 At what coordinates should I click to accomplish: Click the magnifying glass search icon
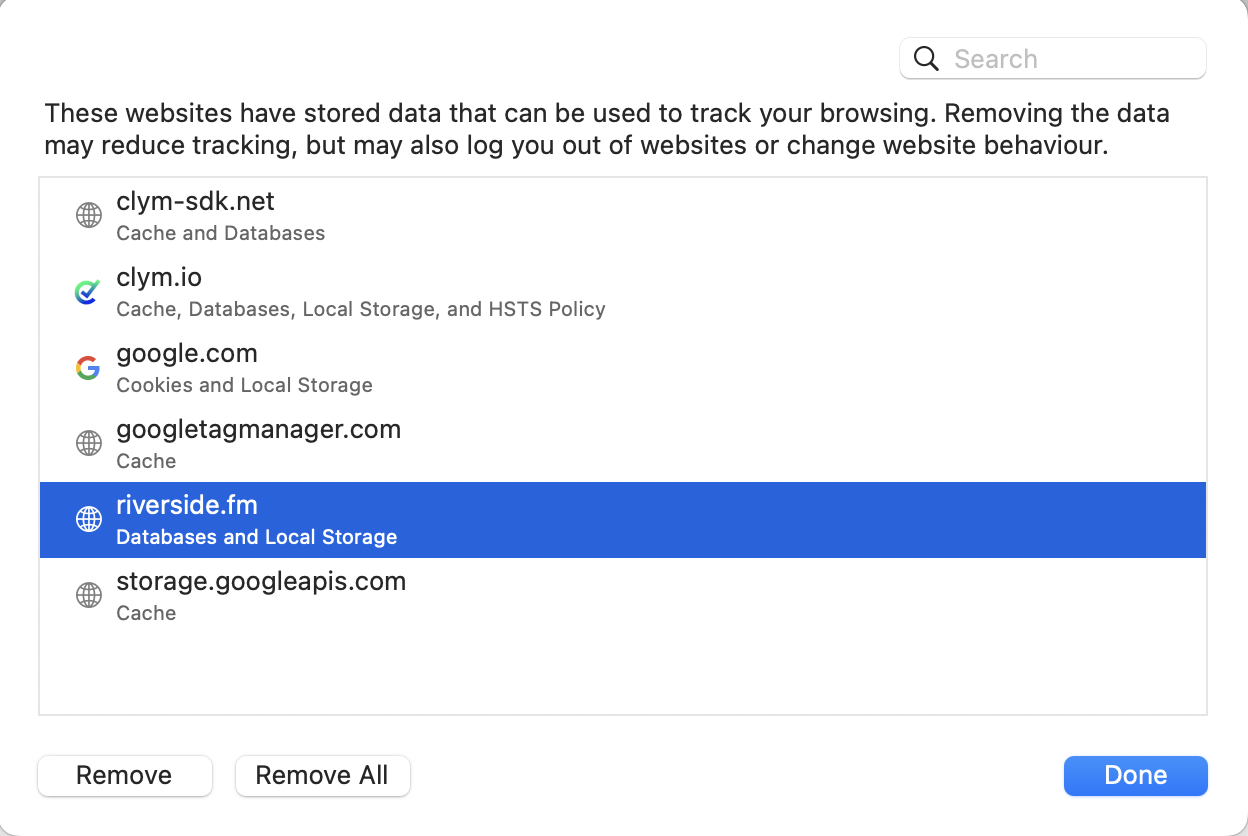[927, 59]
